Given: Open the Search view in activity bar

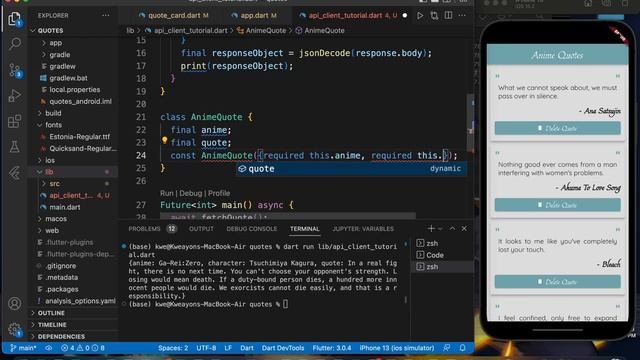Looking at the screenshot, I should (15, 44).
